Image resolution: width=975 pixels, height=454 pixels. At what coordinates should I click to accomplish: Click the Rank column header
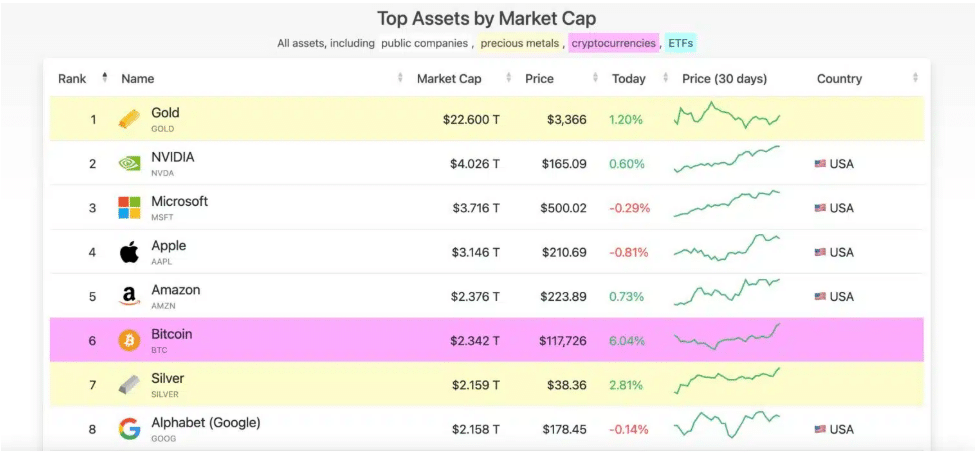[72, 78]
